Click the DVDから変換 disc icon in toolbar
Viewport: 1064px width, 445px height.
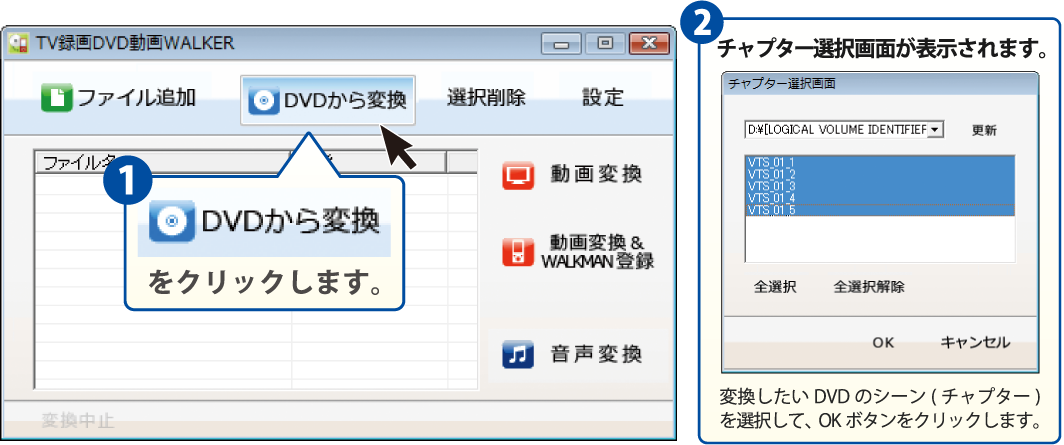pos(263,101)
